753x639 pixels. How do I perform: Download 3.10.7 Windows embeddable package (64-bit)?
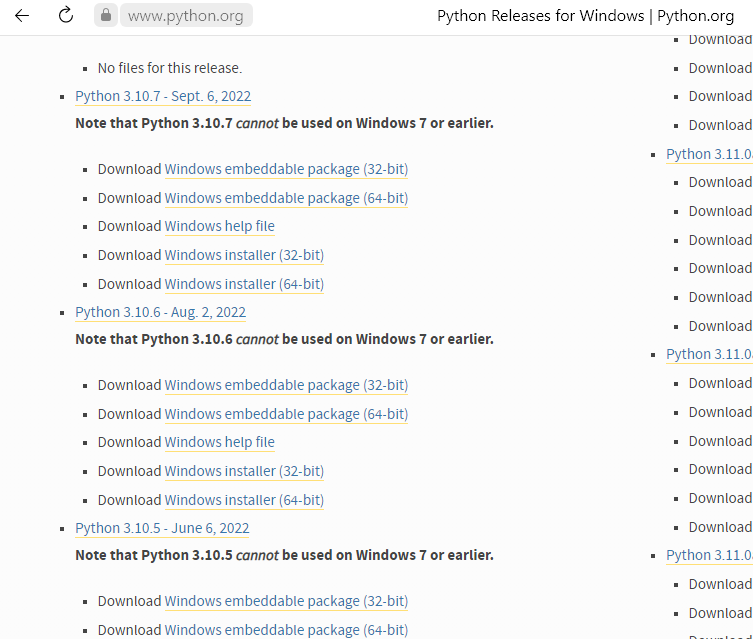tap(286, 198)
